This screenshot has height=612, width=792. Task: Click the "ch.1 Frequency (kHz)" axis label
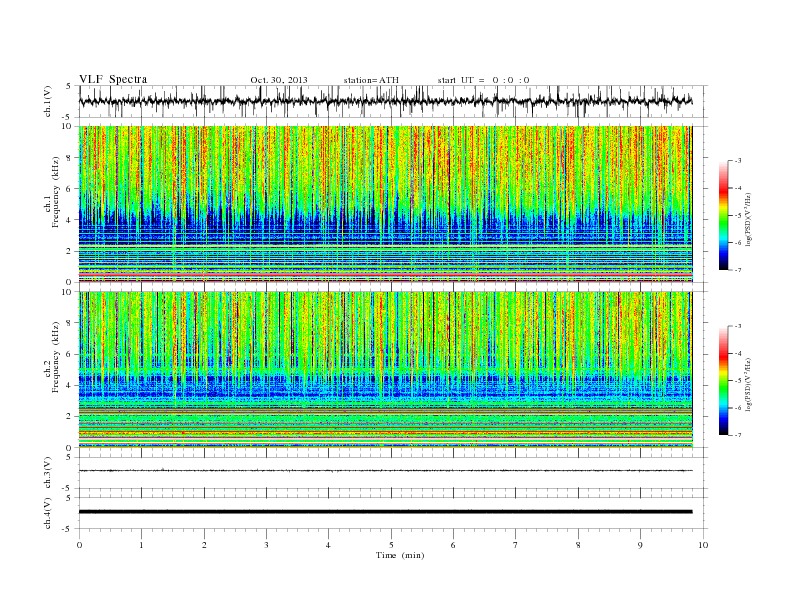tap(52, 192)
